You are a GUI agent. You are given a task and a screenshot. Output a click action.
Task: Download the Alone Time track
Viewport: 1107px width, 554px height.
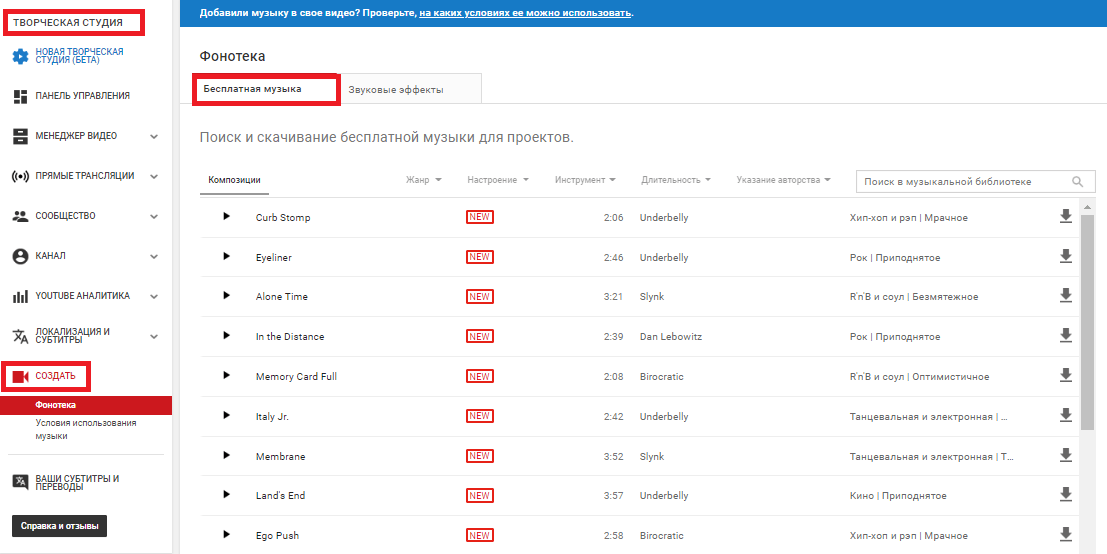click(x=1066, y=296)
